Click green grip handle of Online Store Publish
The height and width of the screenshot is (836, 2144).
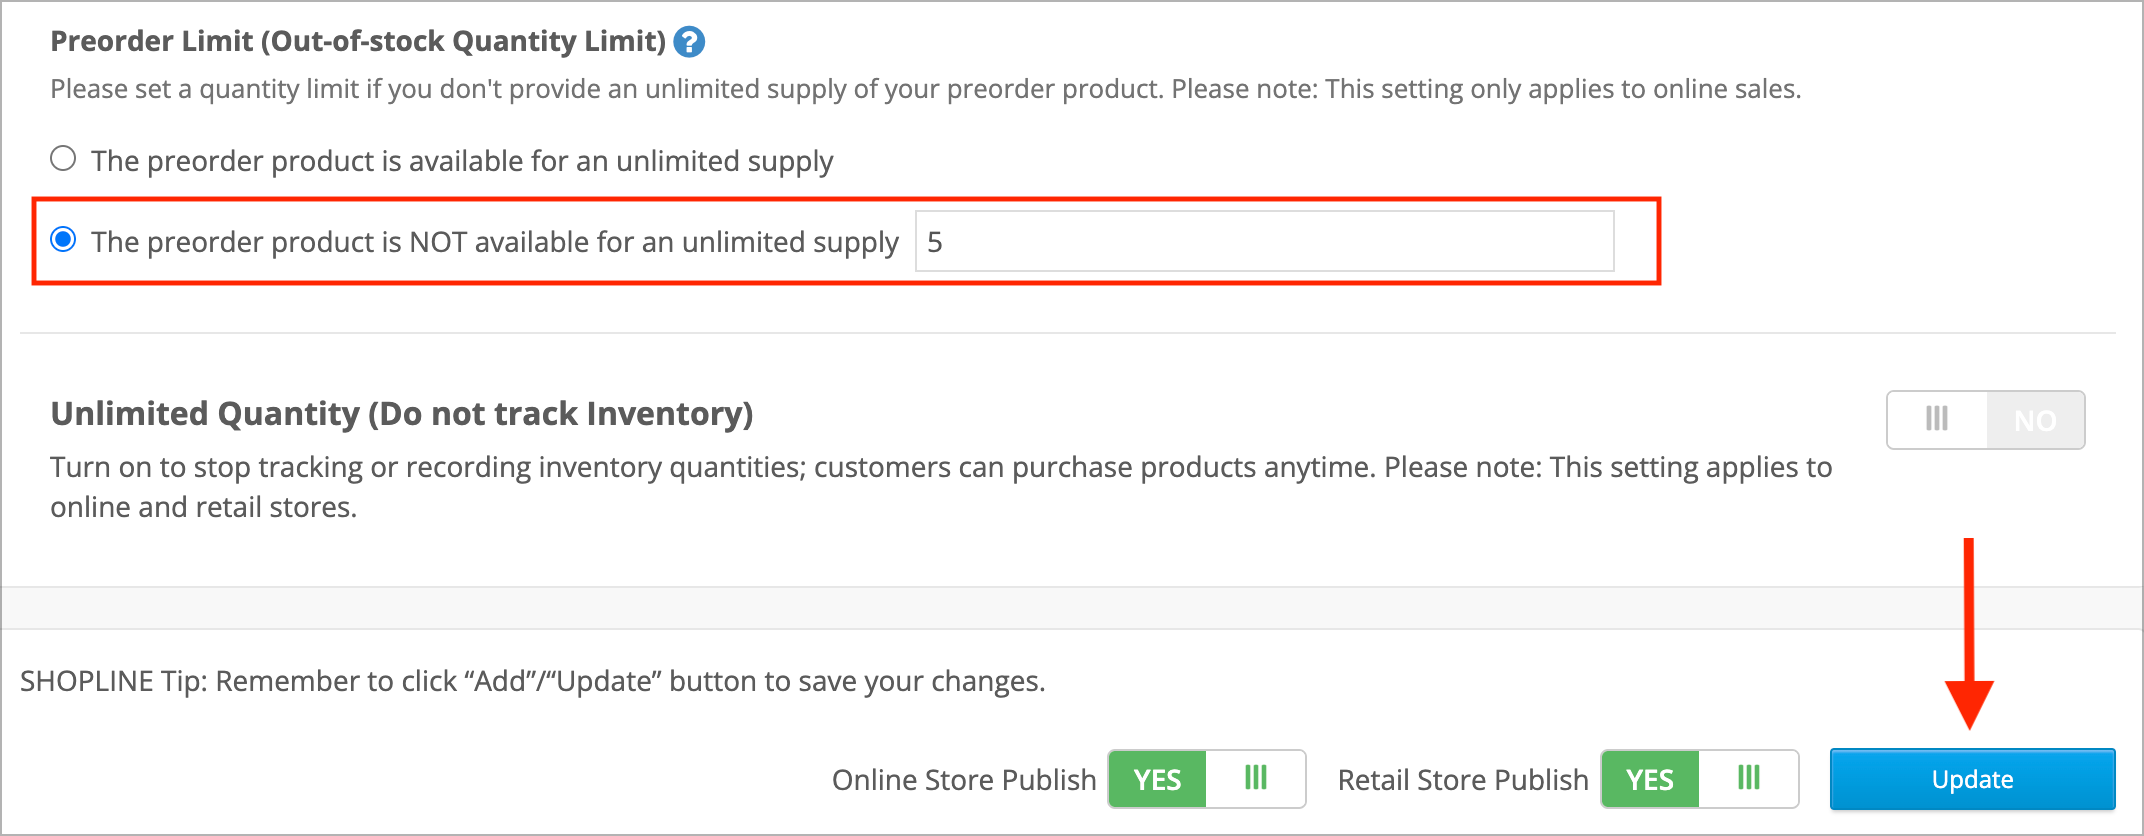click(x=1256, y=778)
